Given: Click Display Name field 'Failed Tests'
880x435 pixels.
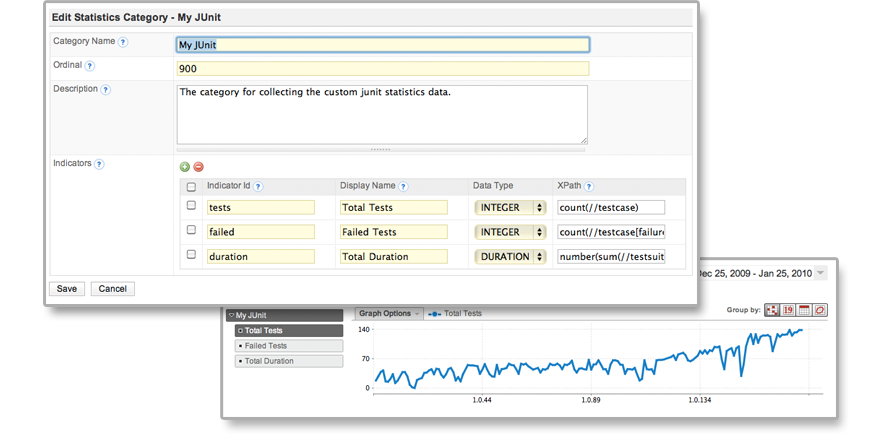Looking at the screenshot, I should coord(394,232).
